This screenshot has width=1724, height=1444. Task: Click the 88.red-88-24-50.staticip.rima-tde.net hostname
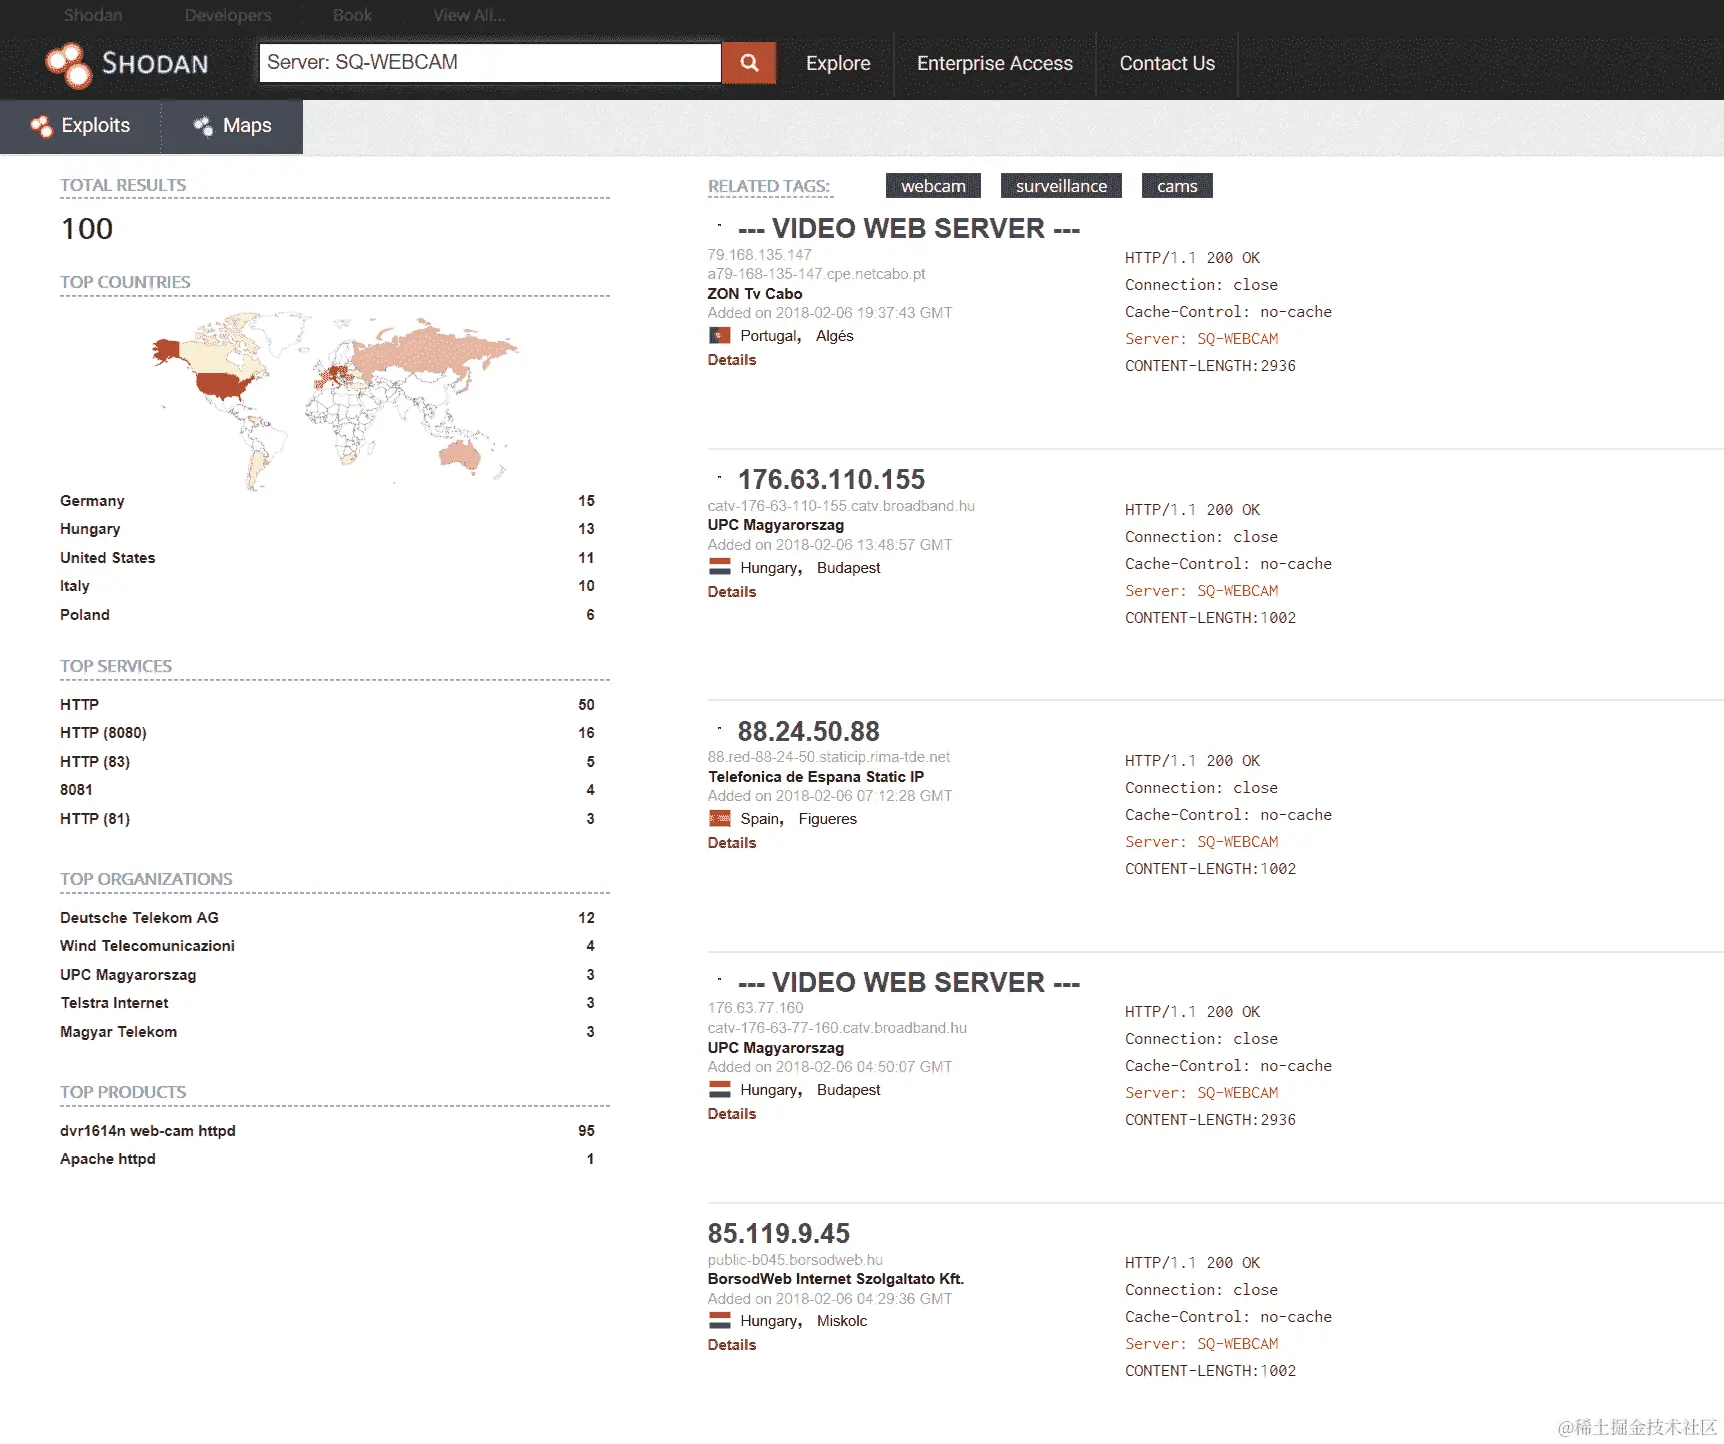[829, 757]
